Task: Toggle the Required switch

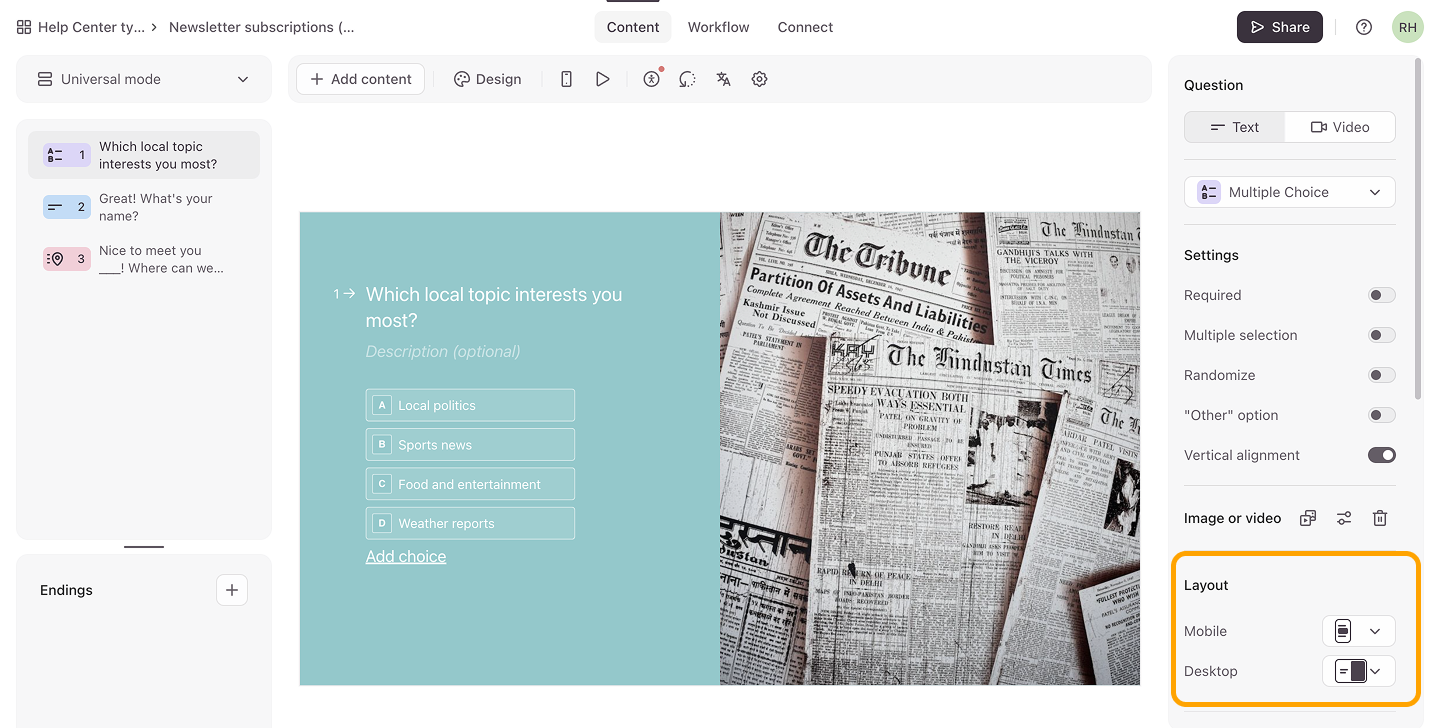Action: [x=1382, y=295]
